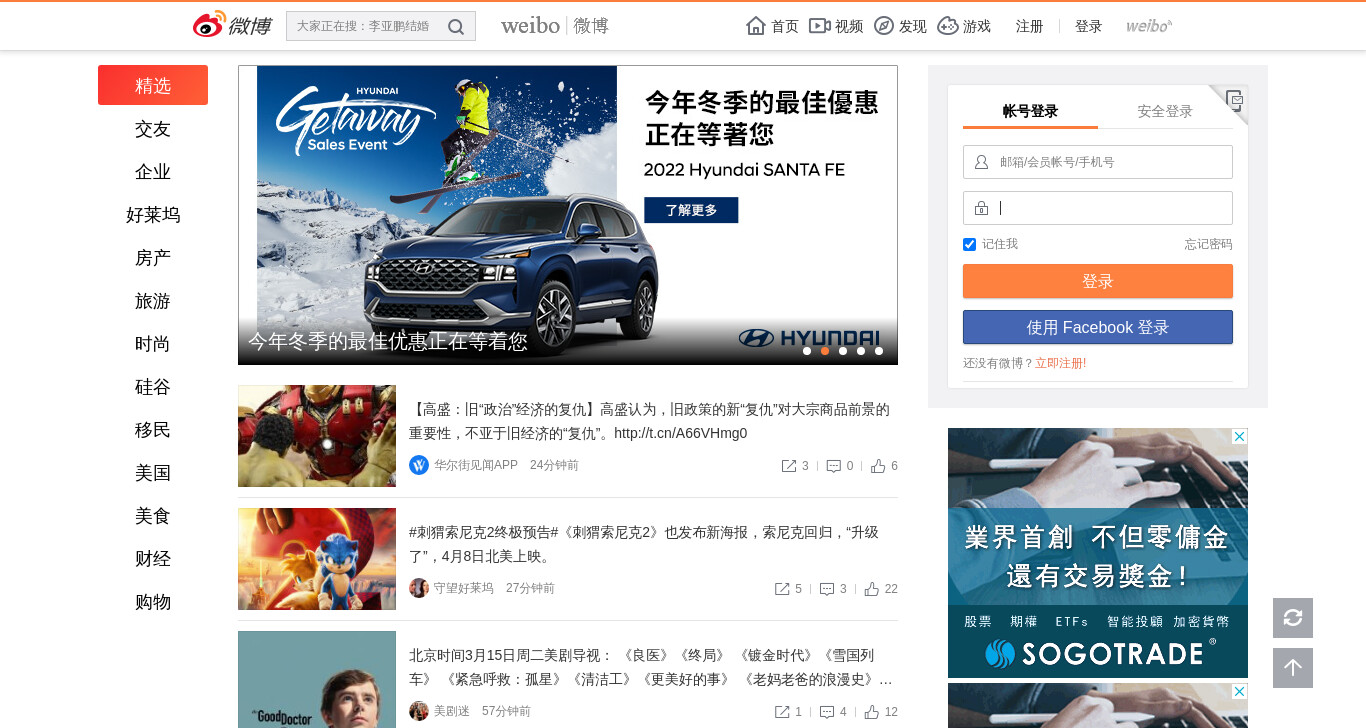Share the 刺猬索尼克2 post

pos(782,589)
